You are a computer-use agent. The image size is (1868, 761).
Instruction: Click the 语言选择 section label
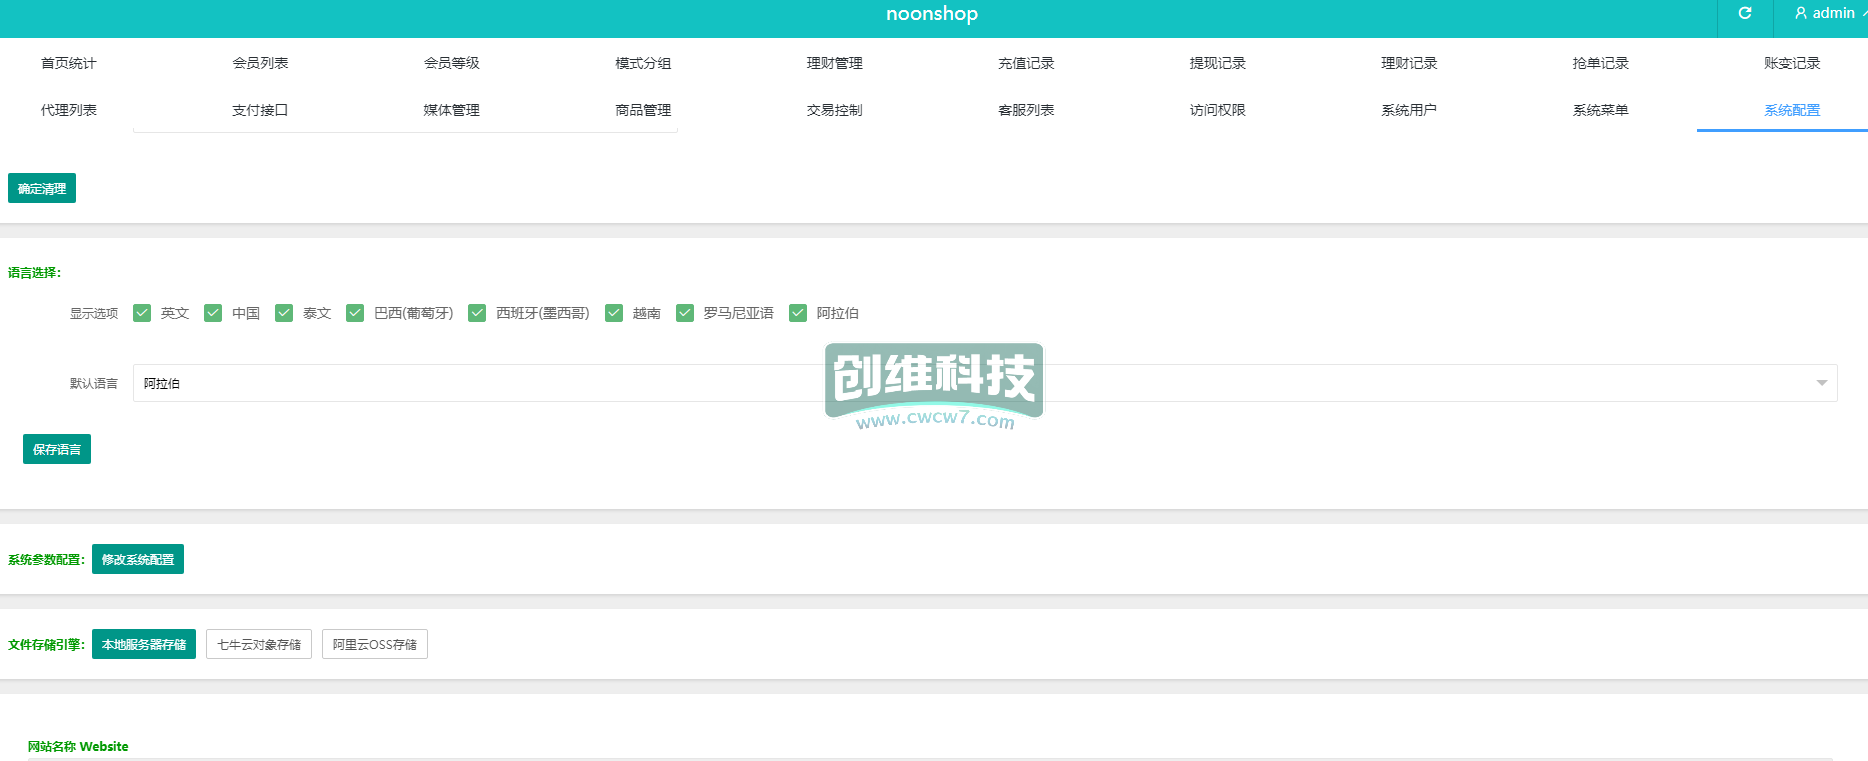[x=35, y=272]
